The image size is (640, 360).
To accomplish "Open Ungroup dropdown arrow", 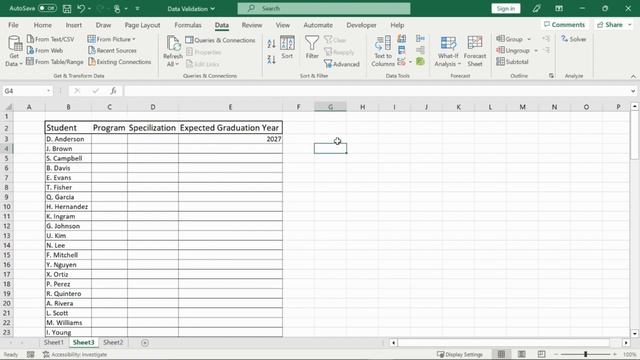I will (x=536, y=51).
